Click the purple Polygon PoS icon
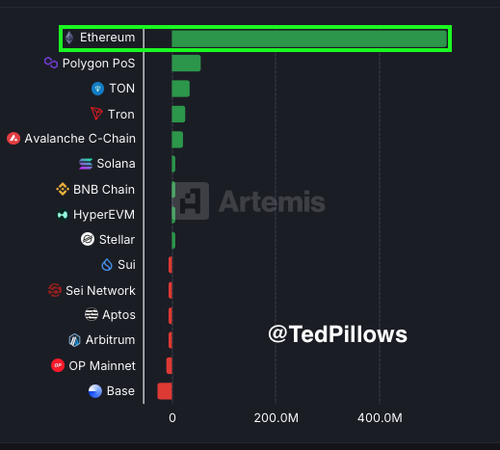Viewport: 500px width, 450px height. [51, 63]
